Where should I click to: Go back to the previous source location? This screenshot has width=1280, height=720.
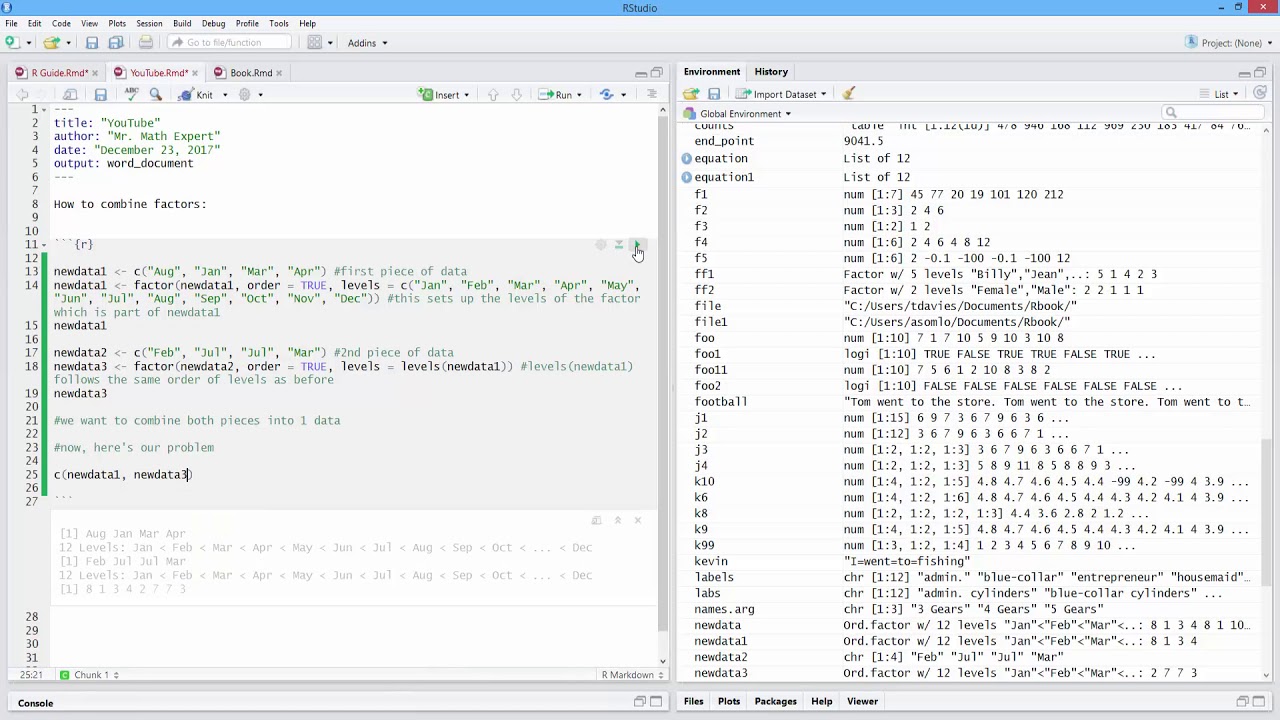pyautogui.click(x=22, y=95)
